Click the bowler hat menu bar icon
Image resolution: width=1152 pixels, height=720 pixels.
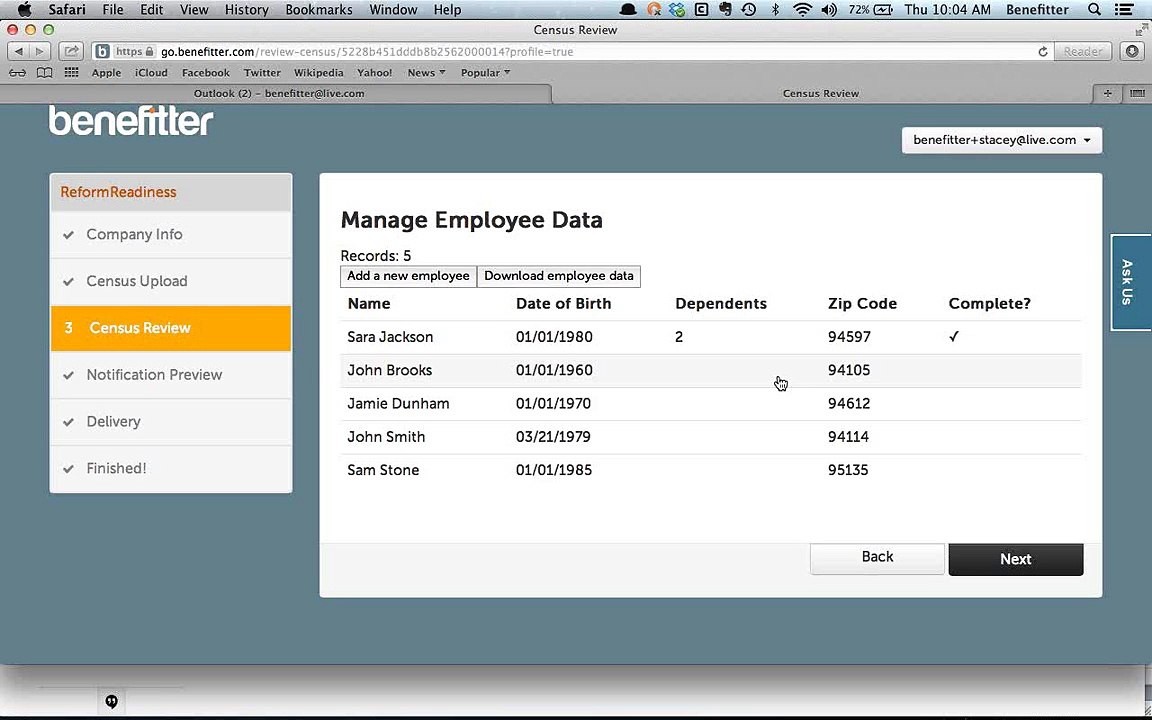click(x=628, y=10)
